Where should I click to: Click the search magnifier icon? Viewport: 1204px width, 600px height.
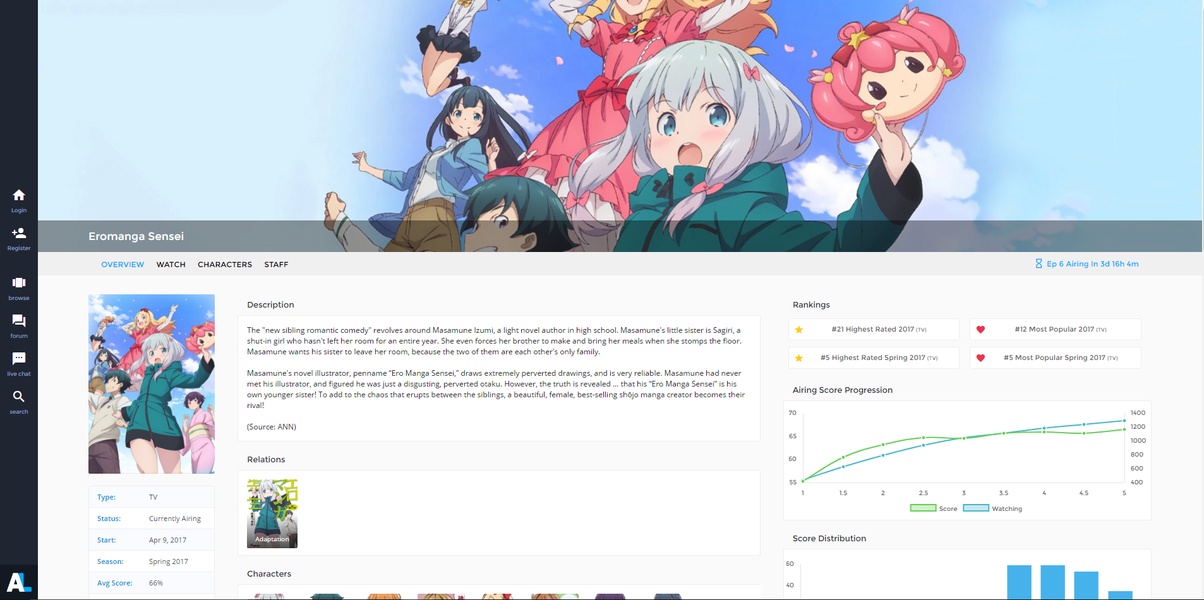point(19,397)
